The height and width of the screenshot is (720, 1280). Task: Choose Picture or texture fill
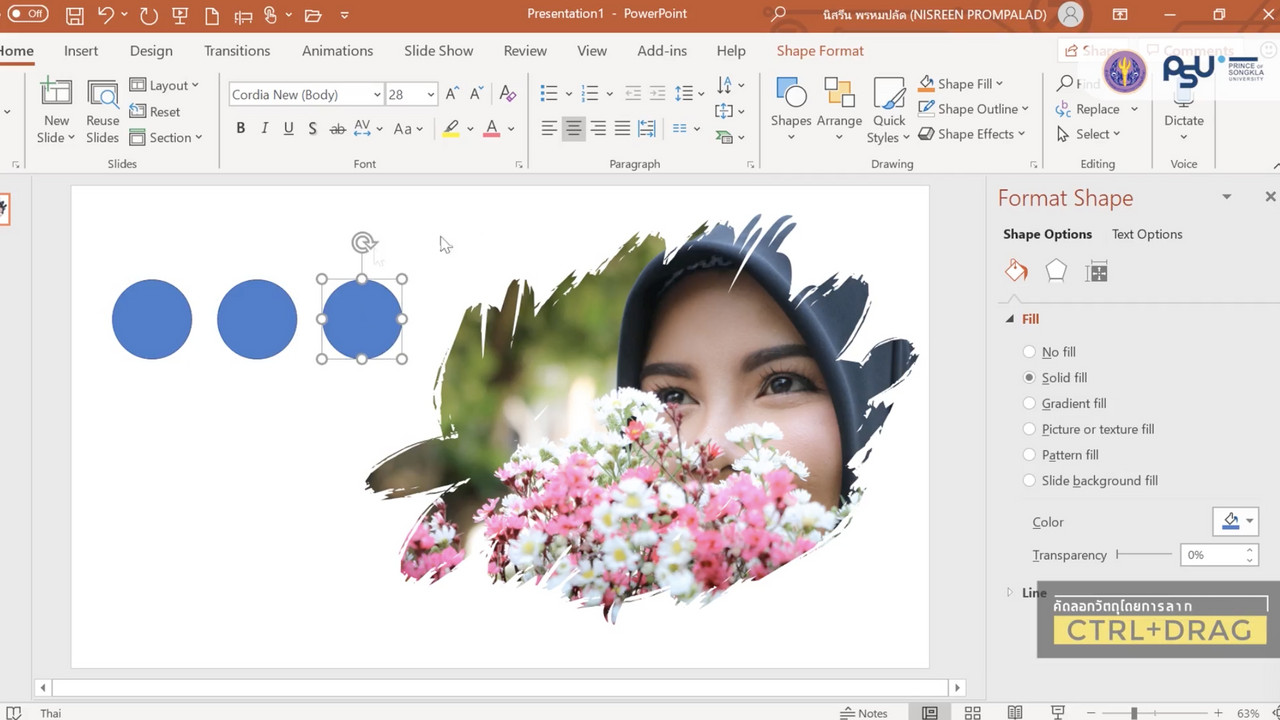(x=1089, y=429)
